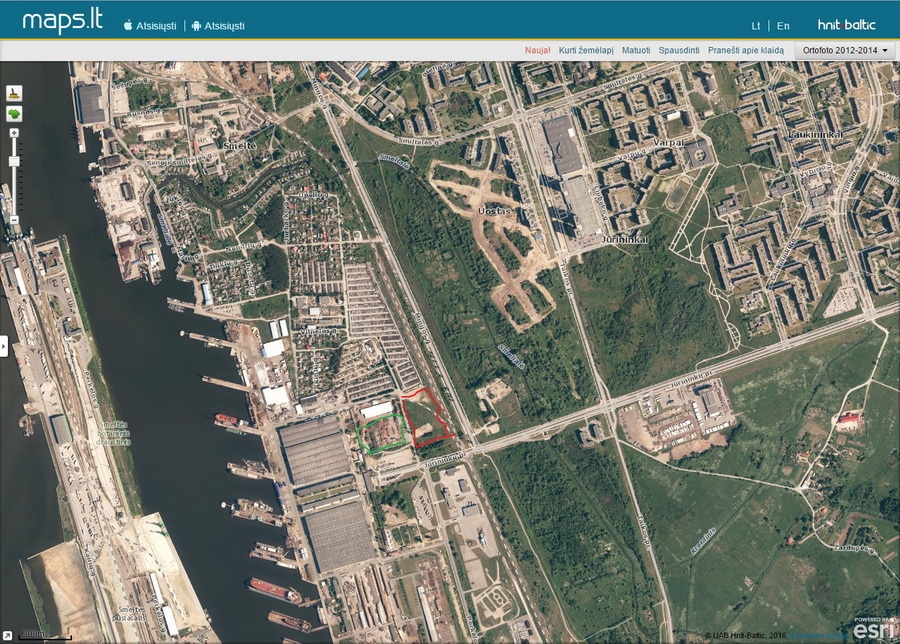
Task: Click the green Lithuania full-extent icon
Action: coord(14,114)
